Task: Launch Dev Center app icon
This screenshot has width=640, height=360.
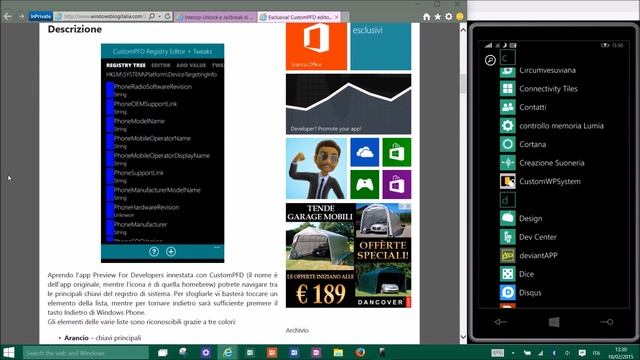Action: coord(508,237)
